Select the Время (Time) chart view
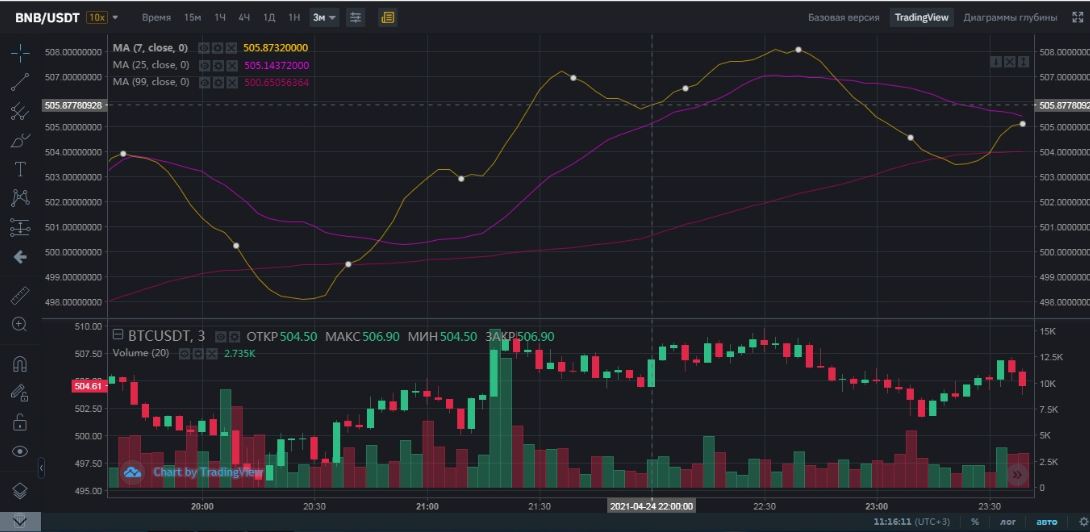Viewport: 1090px width, 532px height. (156, 17)
